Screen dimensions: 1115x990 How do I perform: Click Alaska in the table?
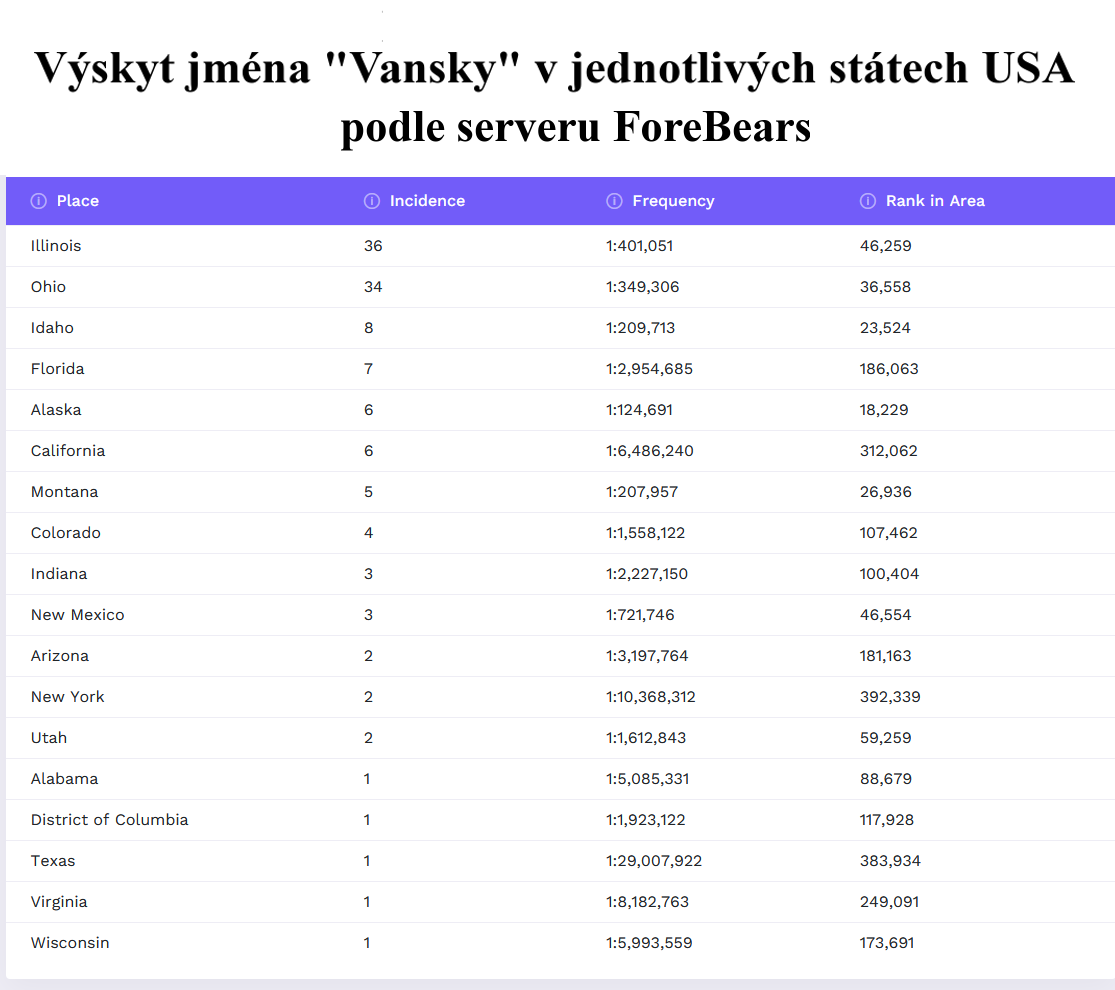(x=56, y=410)
